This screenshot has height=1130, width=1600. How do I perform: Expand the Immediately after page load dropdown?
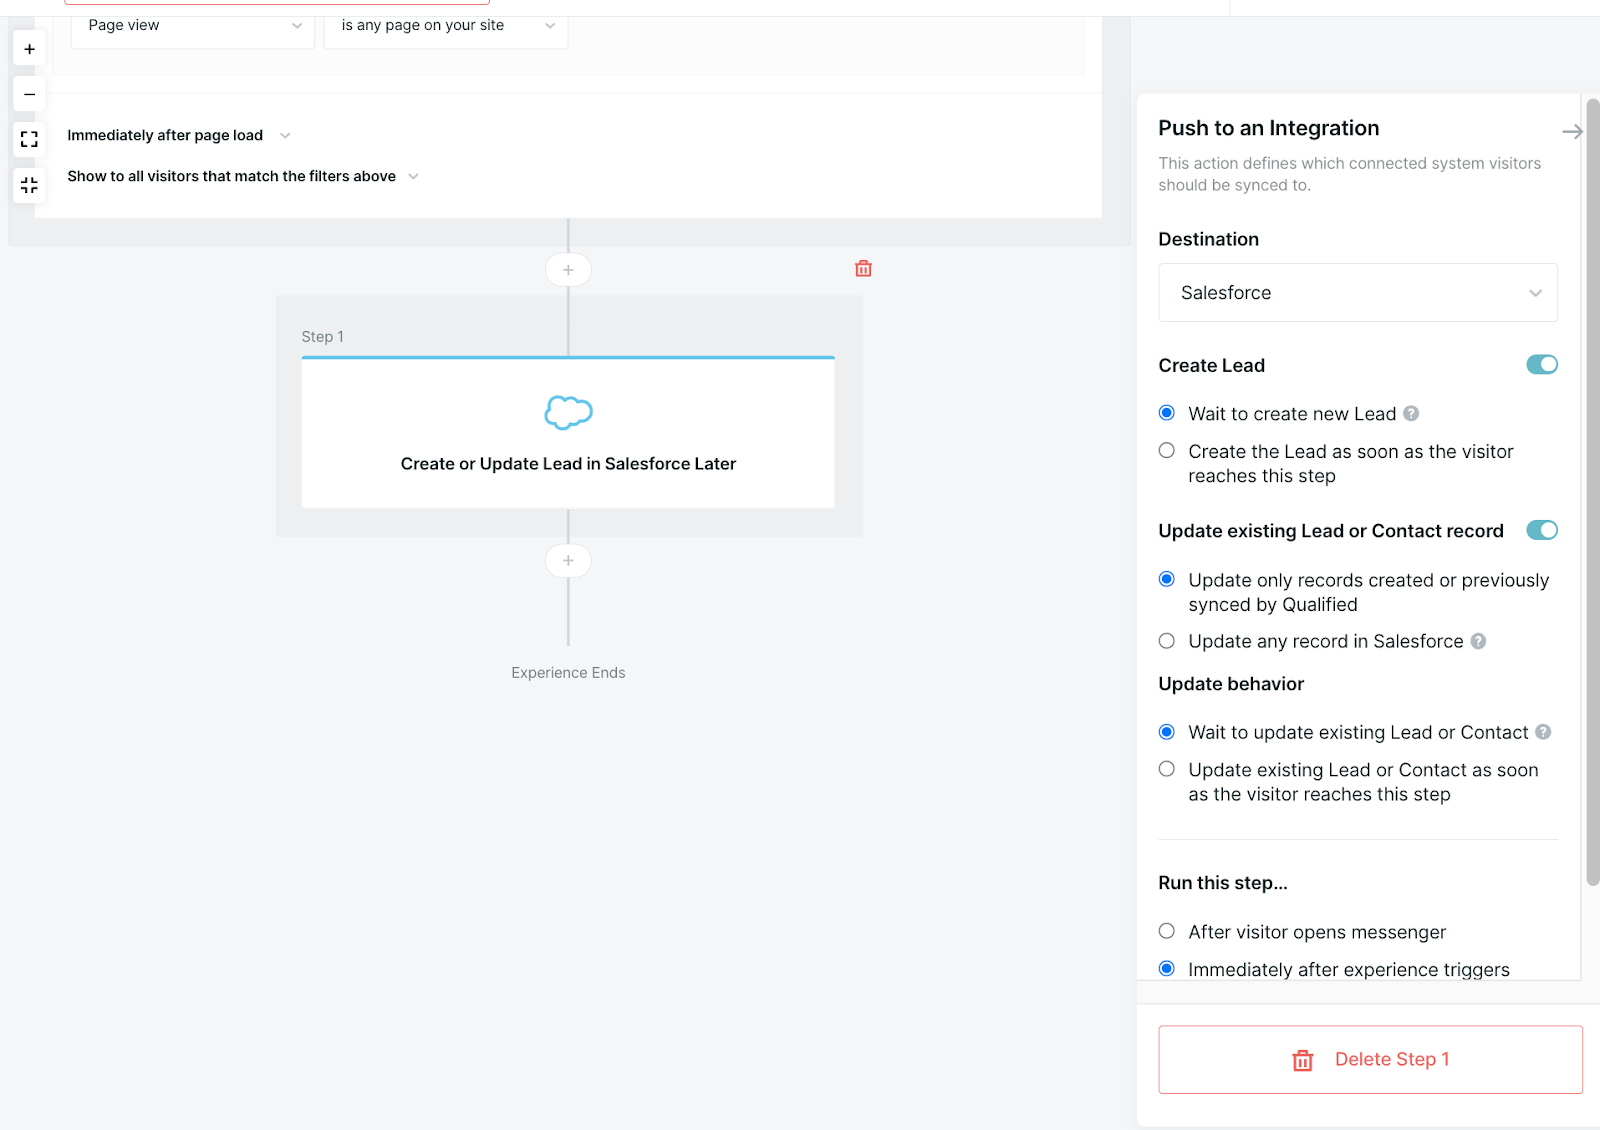(x=179, y=135)
